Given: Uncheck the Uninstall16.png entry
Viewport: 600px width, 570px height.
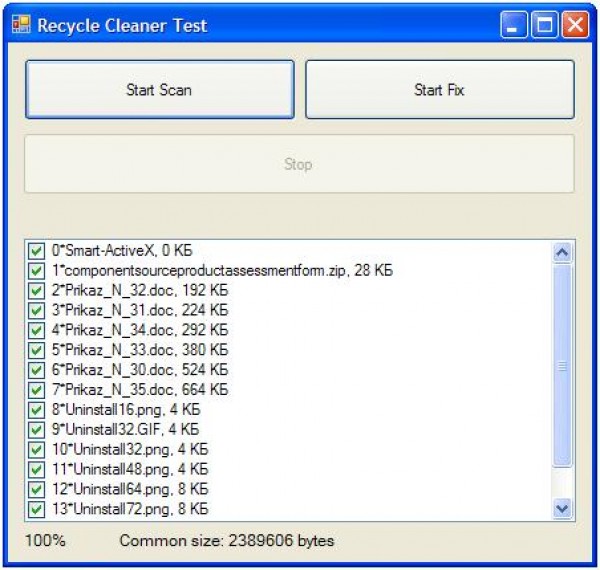Looking at the screenshot, I should click(x=37, y=409).
